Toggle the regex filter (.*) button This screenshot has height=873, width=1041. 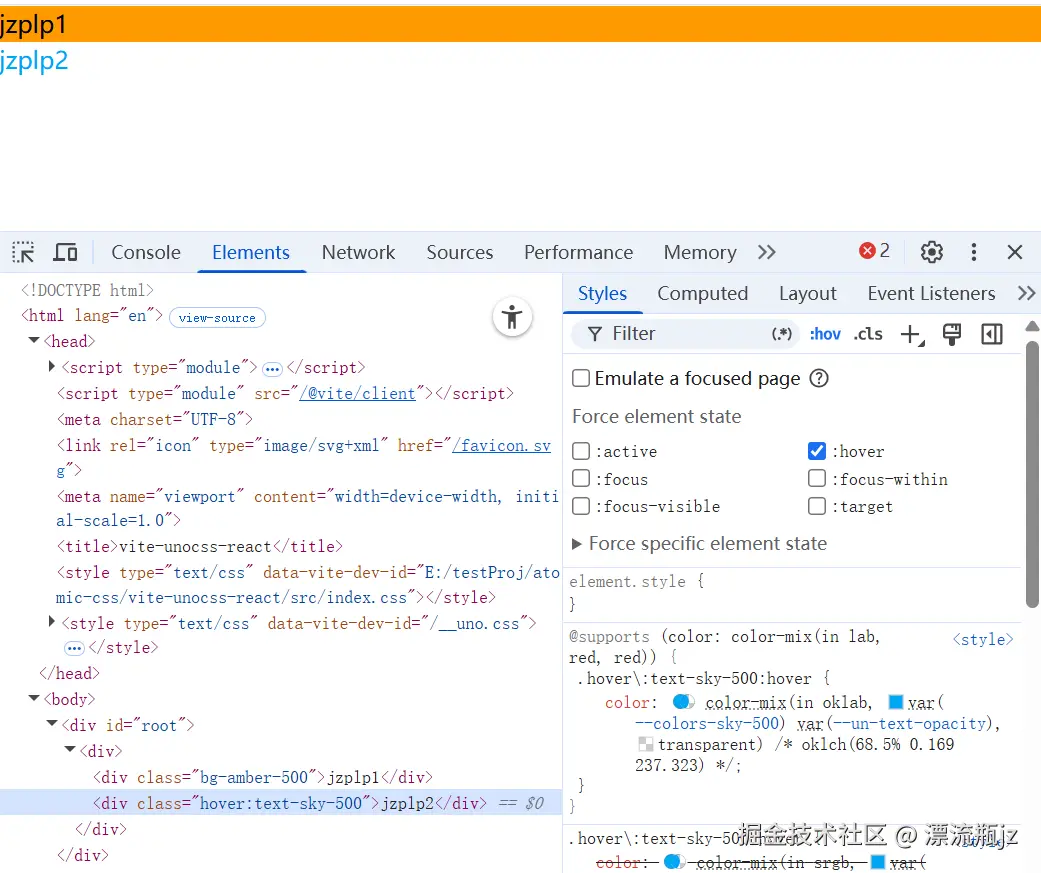[x=781, y=333]
